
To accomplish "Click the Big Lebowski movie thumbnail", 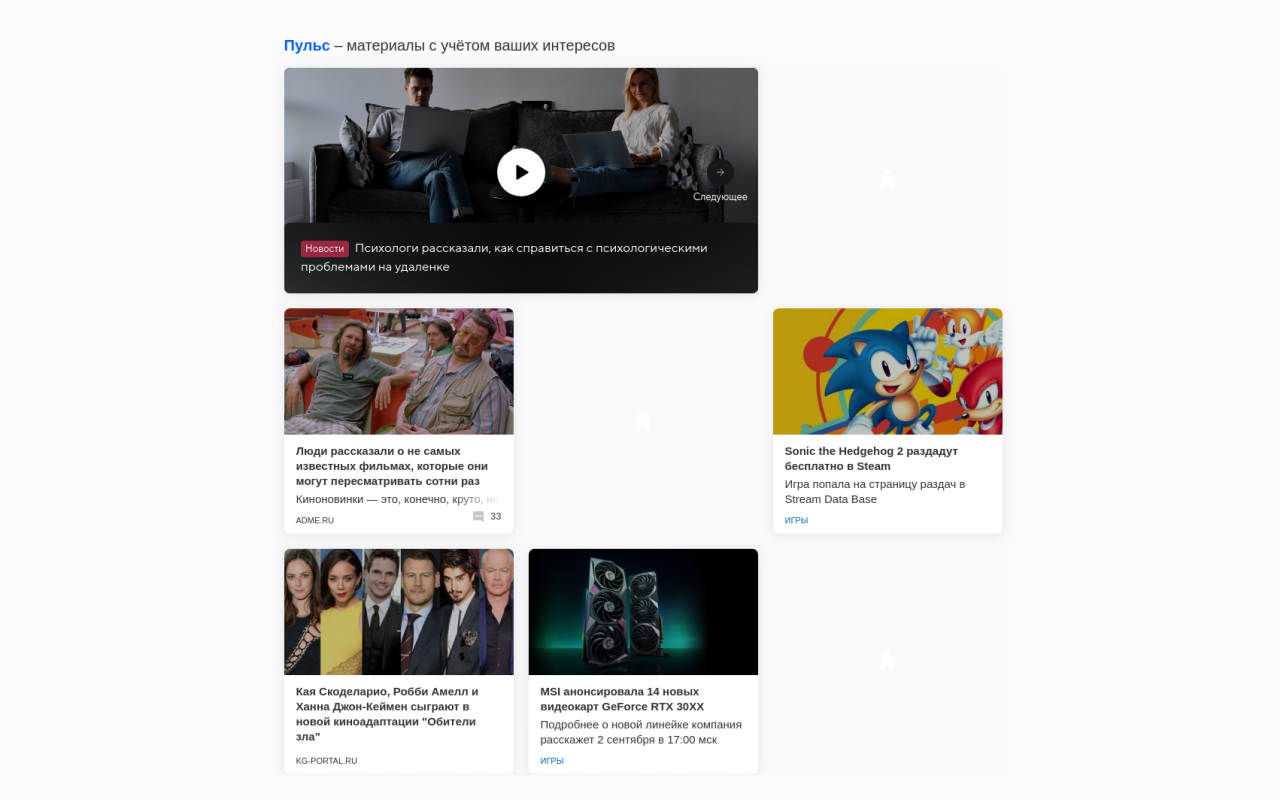I will [x=398, y=371].
